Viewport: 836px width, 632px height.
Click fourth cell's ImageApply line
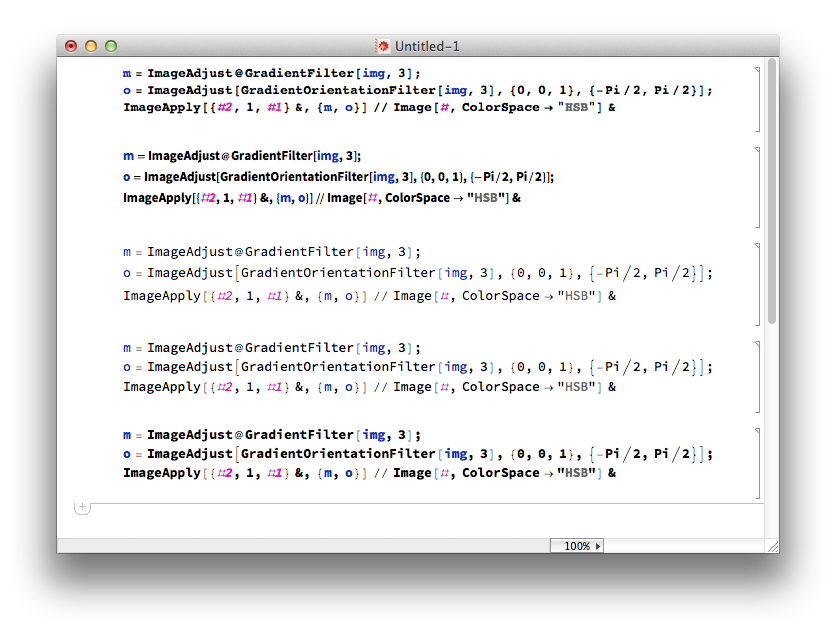click(369, 387)
